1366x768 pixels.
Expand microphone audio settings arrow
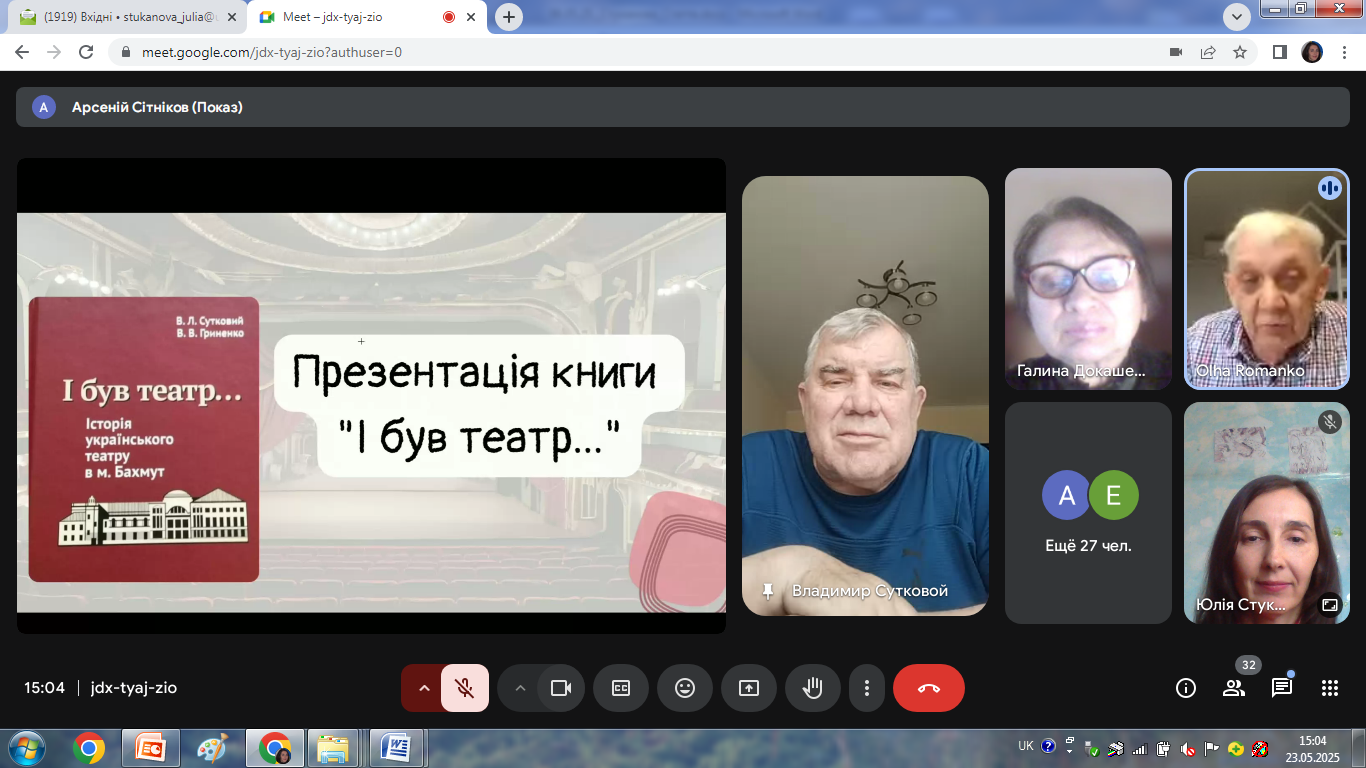423,688
